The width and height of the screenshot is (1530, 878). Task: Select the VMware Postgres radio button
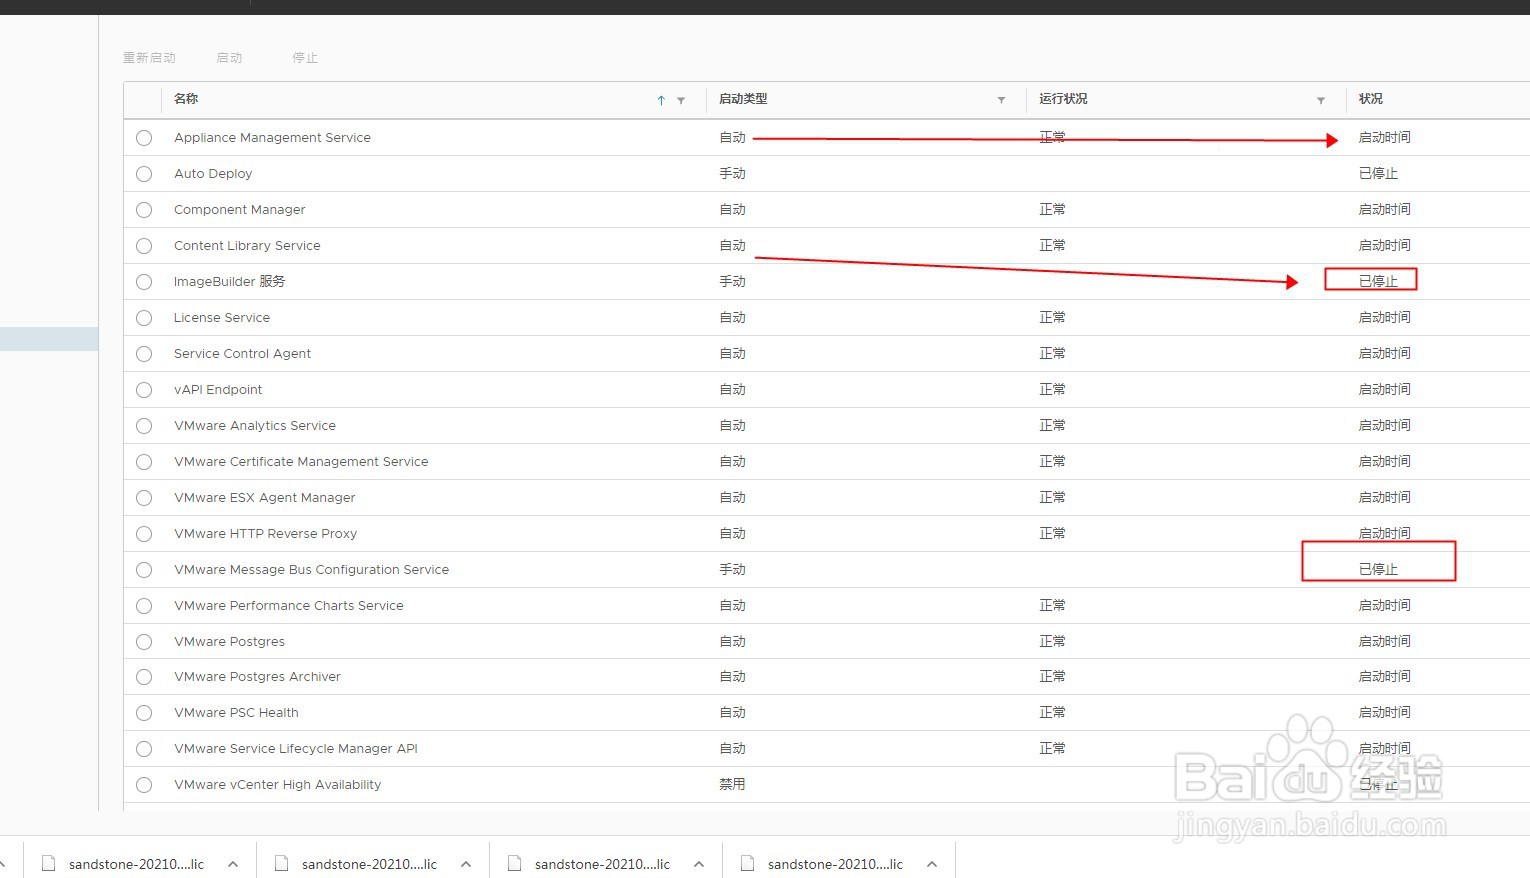144,642
